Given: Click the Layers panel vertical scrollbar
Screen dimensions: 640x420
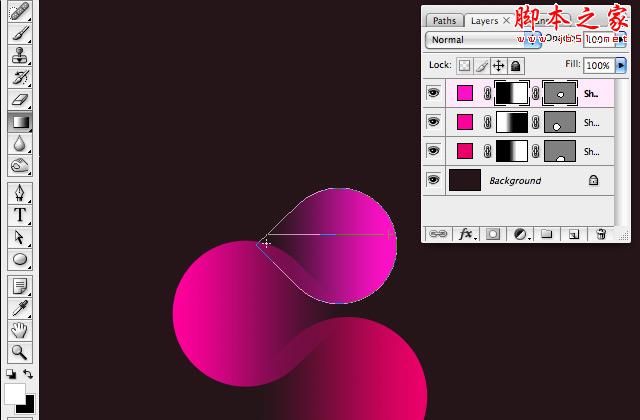Looking at the screenshot, I should 620,152.
